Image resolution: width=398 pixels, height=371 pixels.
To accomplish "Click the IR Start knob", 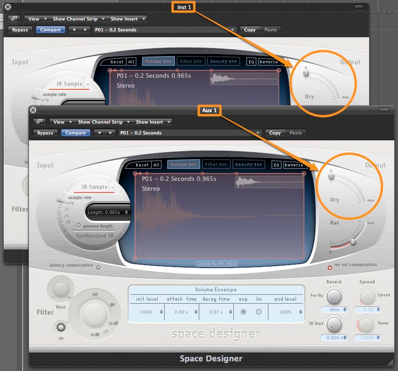I will pyautogui.click(x=334, y=324).
